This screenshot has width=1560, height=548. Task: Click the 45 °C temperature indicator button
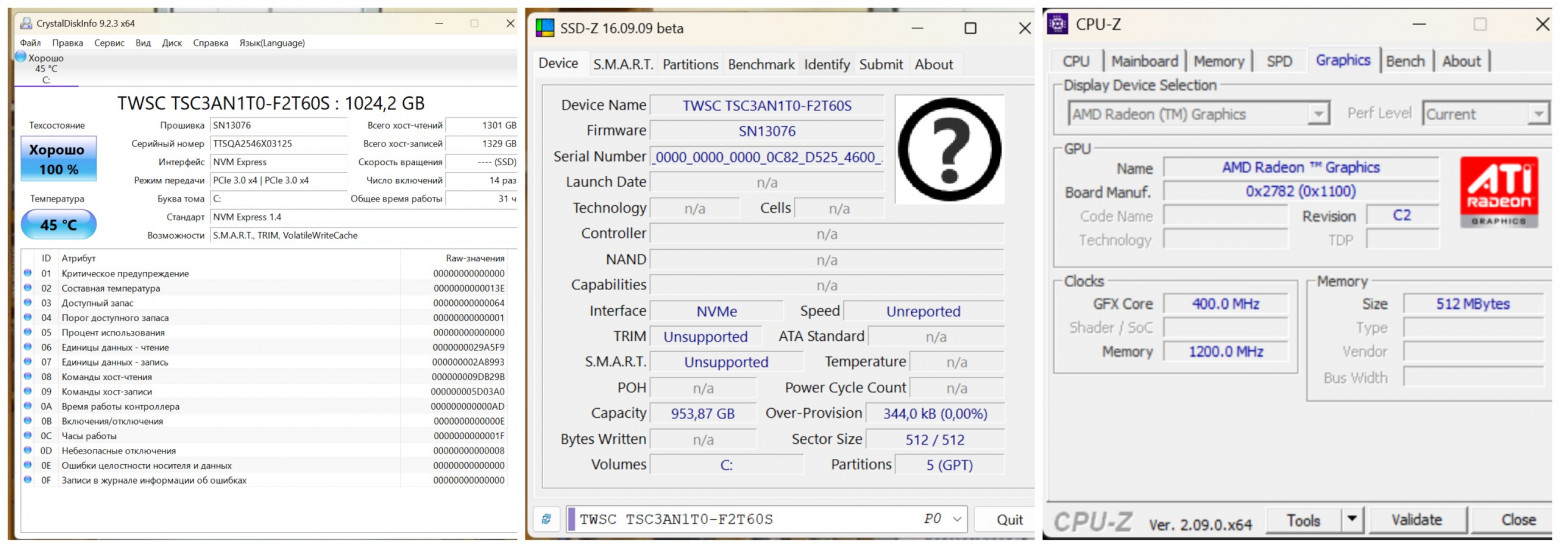pos(58,225)
